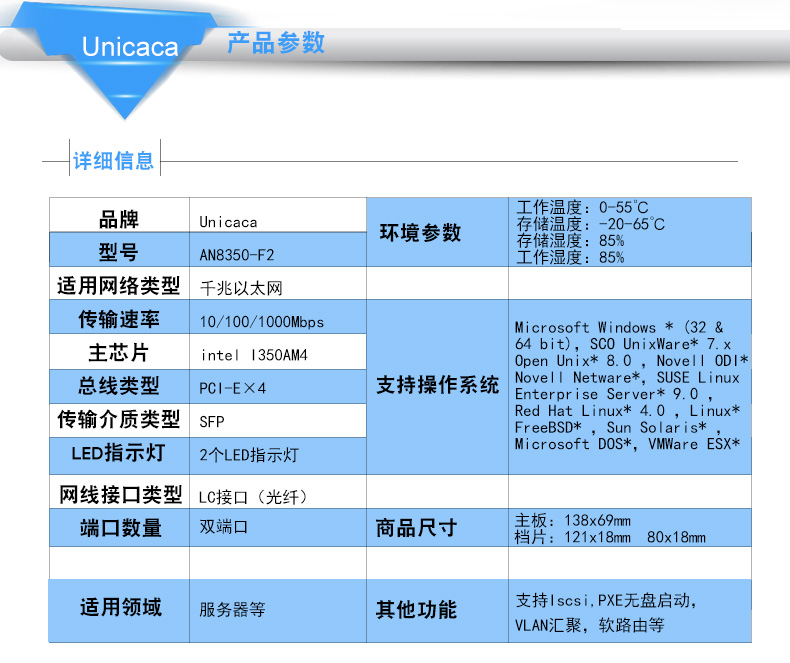Select model number AN8350-F2
The image size is (790, 663).
coord(237,255)
